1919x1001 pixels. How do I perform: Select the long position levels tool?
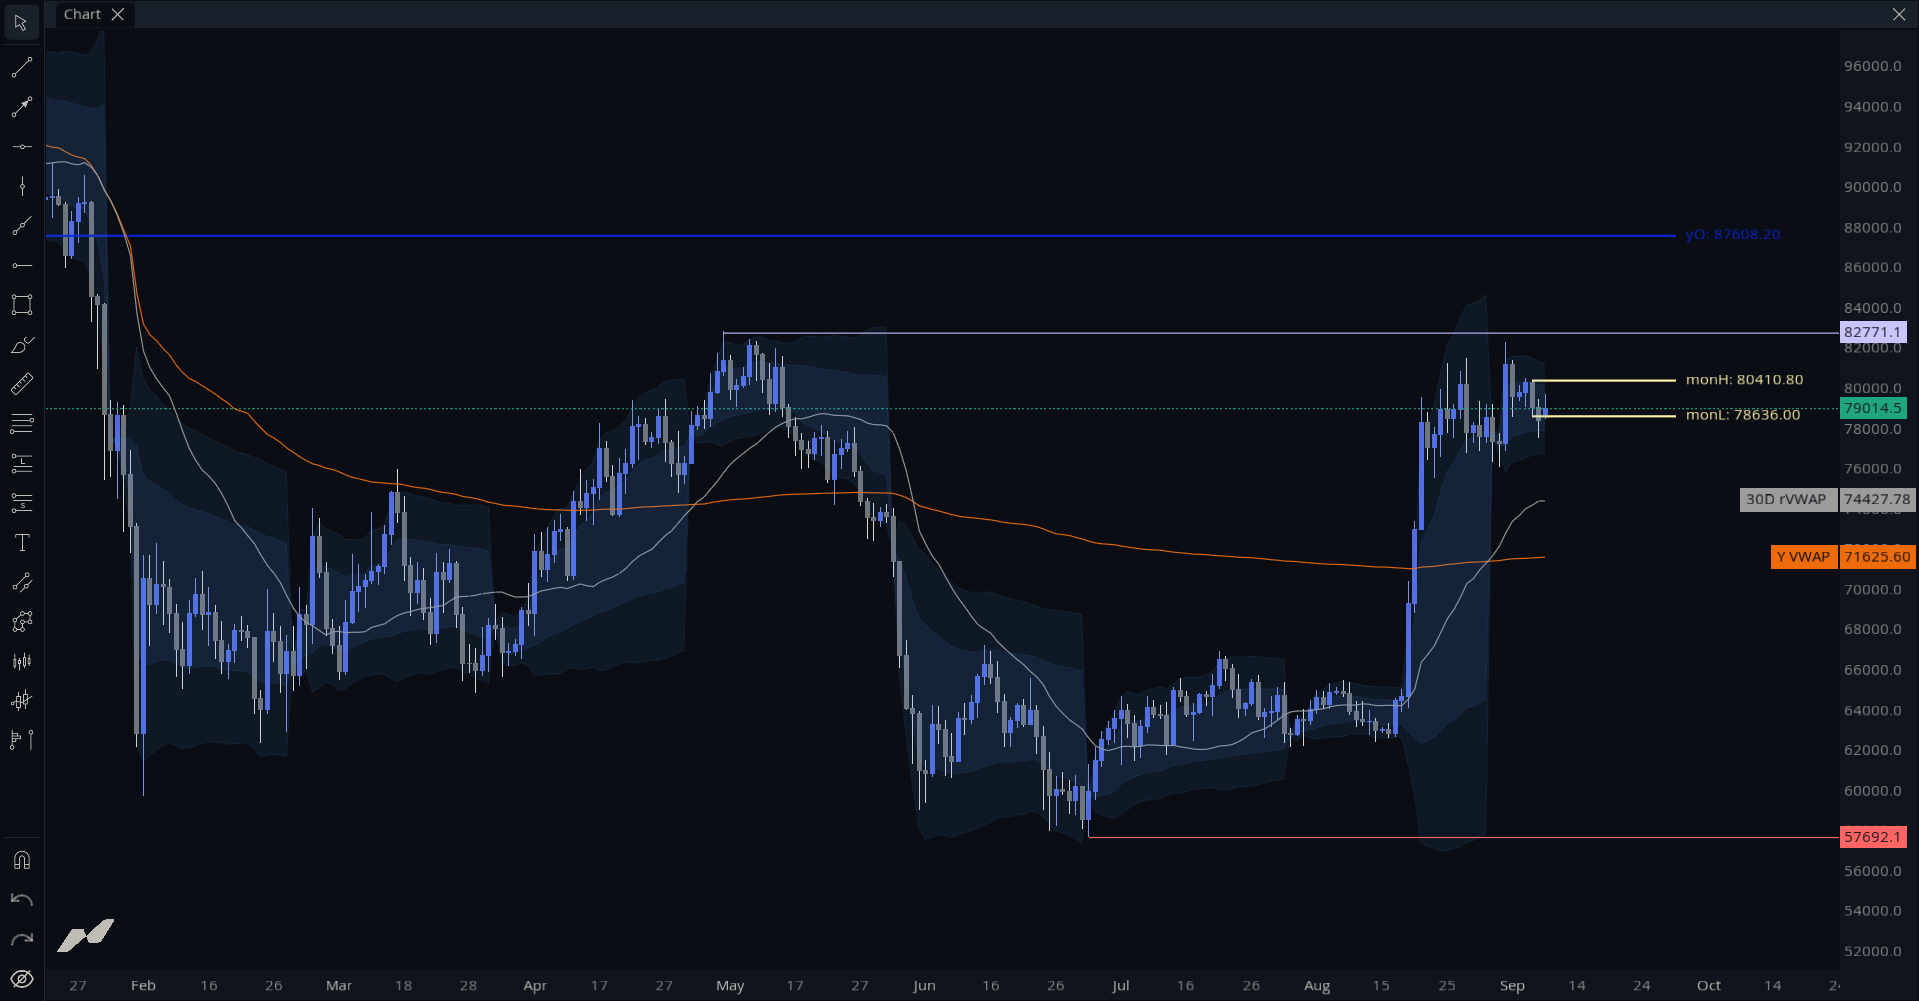[21, 463]
